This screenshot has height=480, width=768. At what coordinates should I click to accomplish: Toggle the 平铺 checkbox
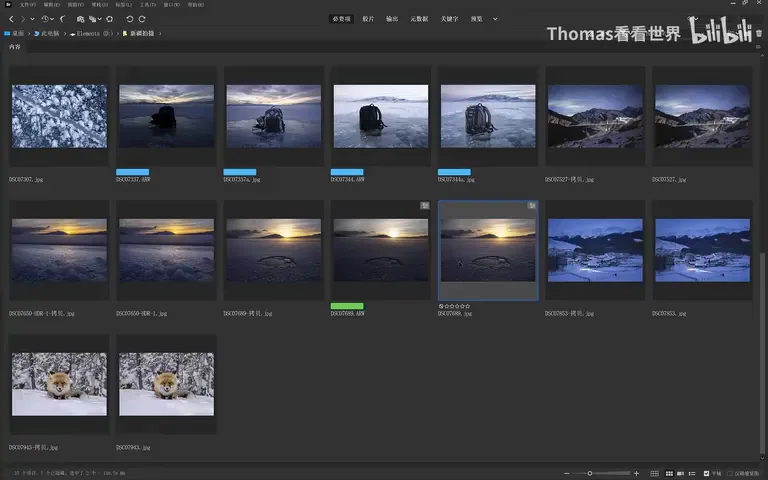706,473
